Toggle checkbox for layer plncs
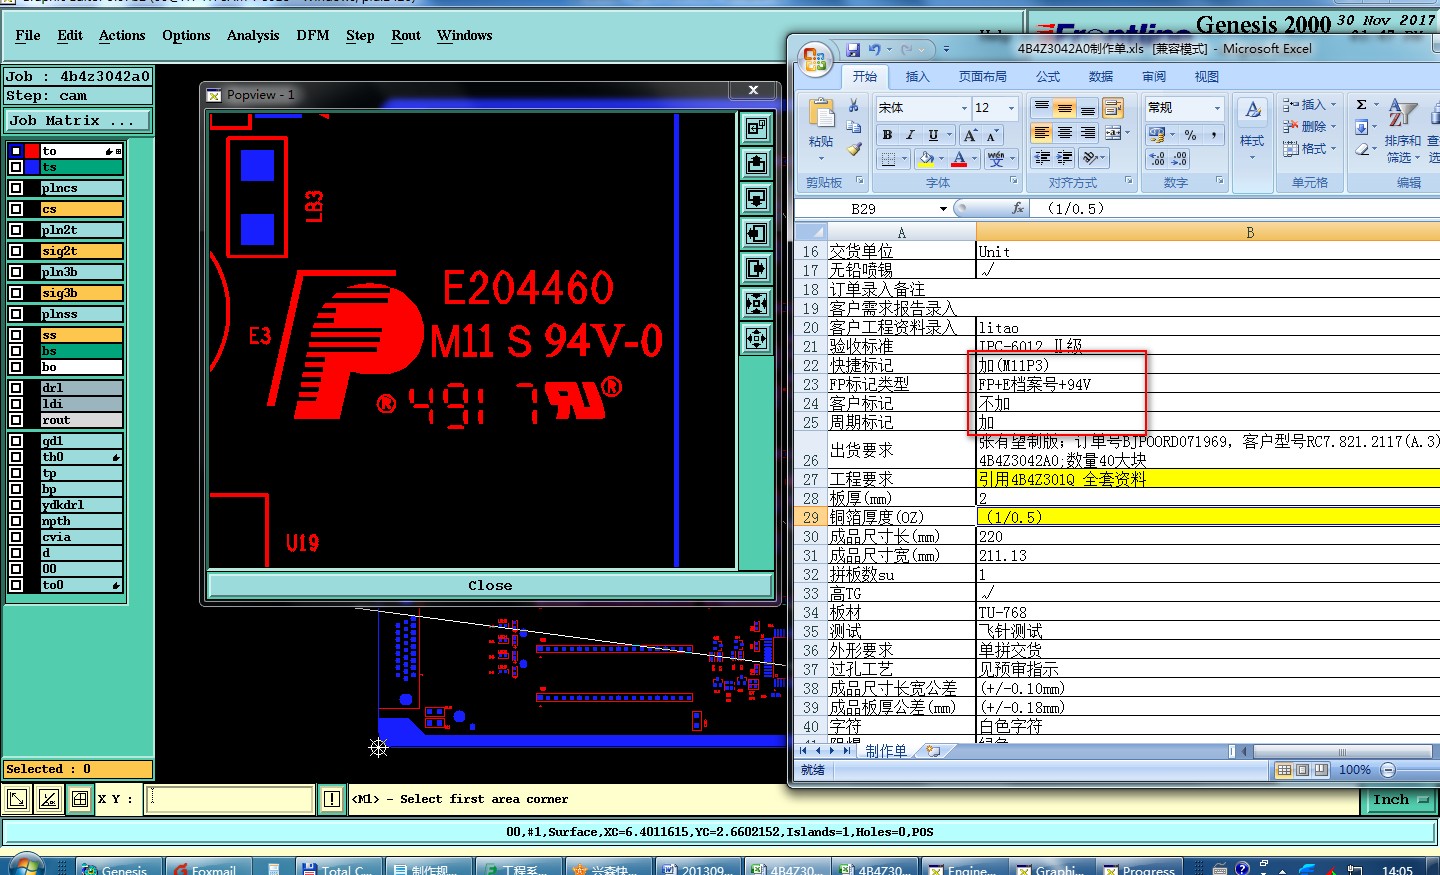This screenshot has width=1440, height=875. pos(16,188)
